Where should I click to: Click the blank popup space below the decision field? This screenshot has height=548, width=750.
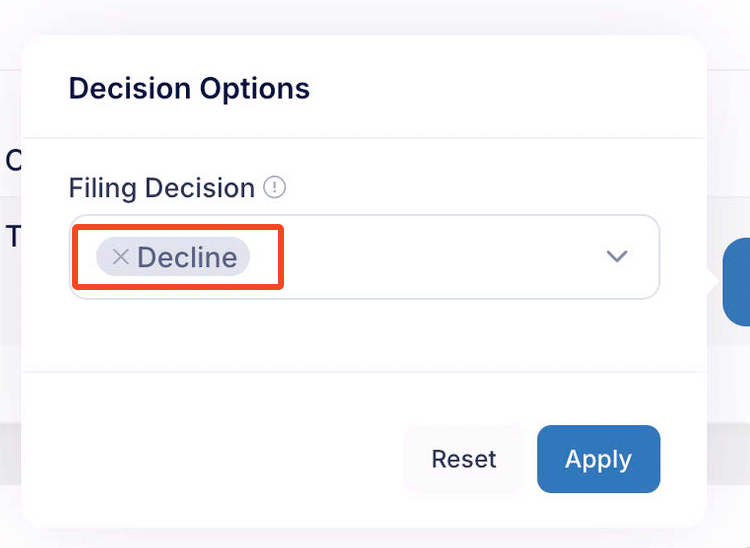coord(364,335)
